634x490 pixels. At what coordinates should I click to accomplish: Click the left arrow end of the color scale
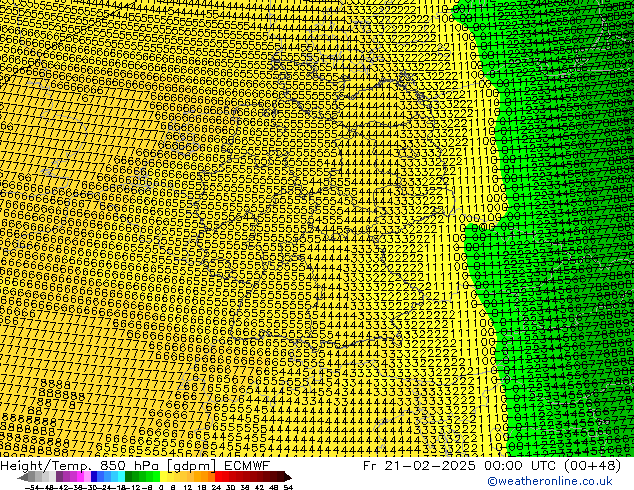(22, 477)
